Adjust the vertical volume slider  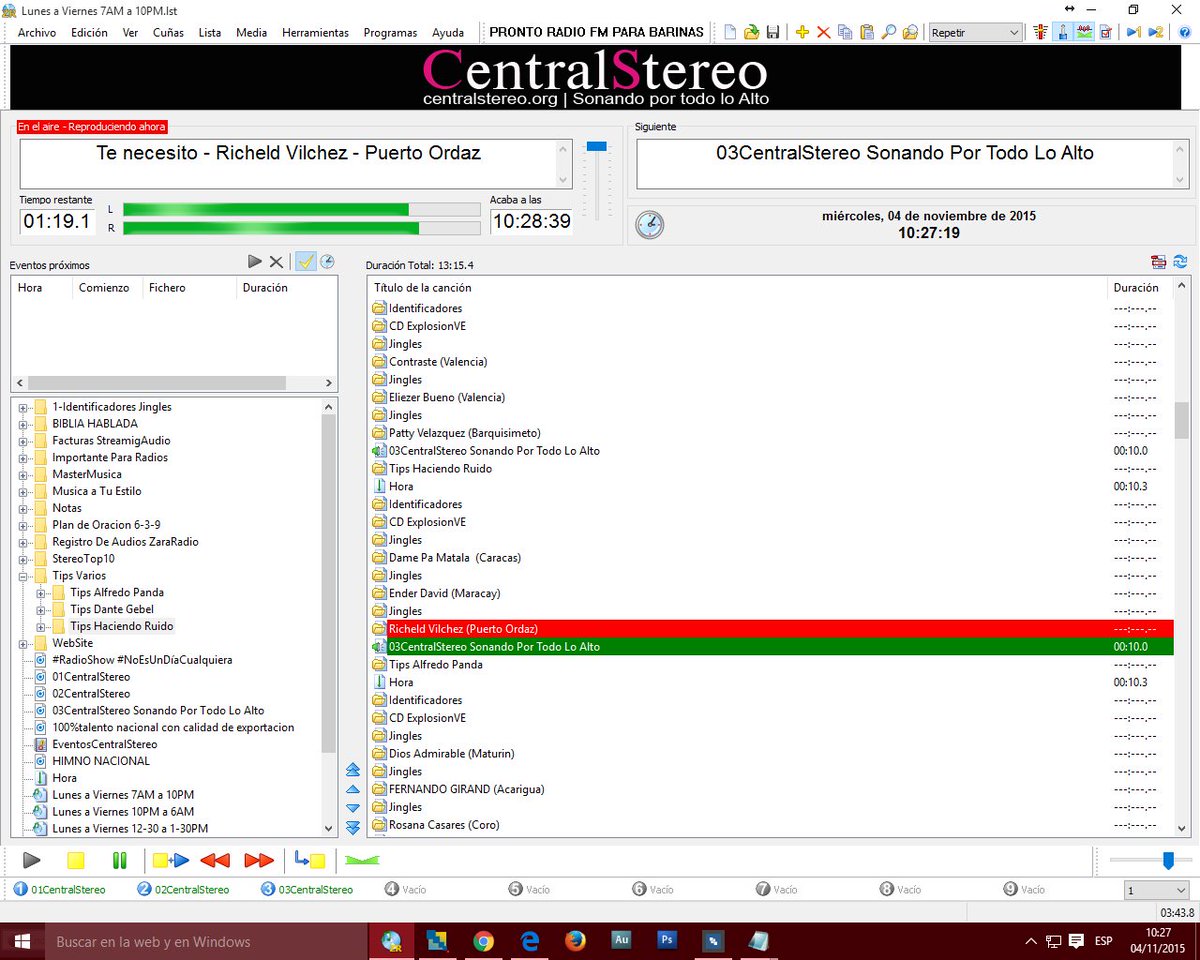coord(597,147)
